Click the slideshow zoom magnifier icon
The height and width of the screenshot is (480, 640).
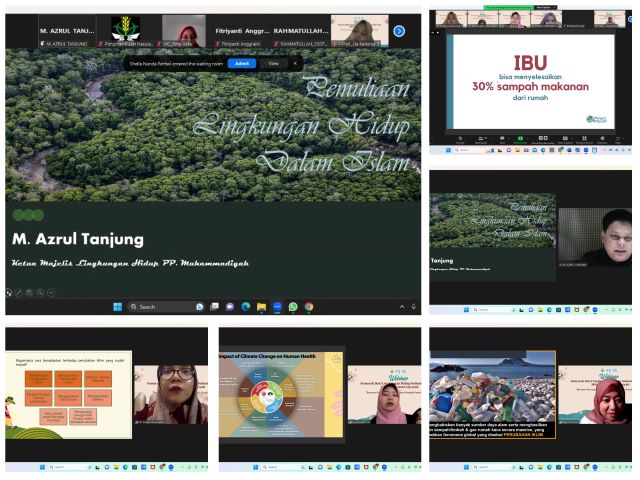coord(40,292)
